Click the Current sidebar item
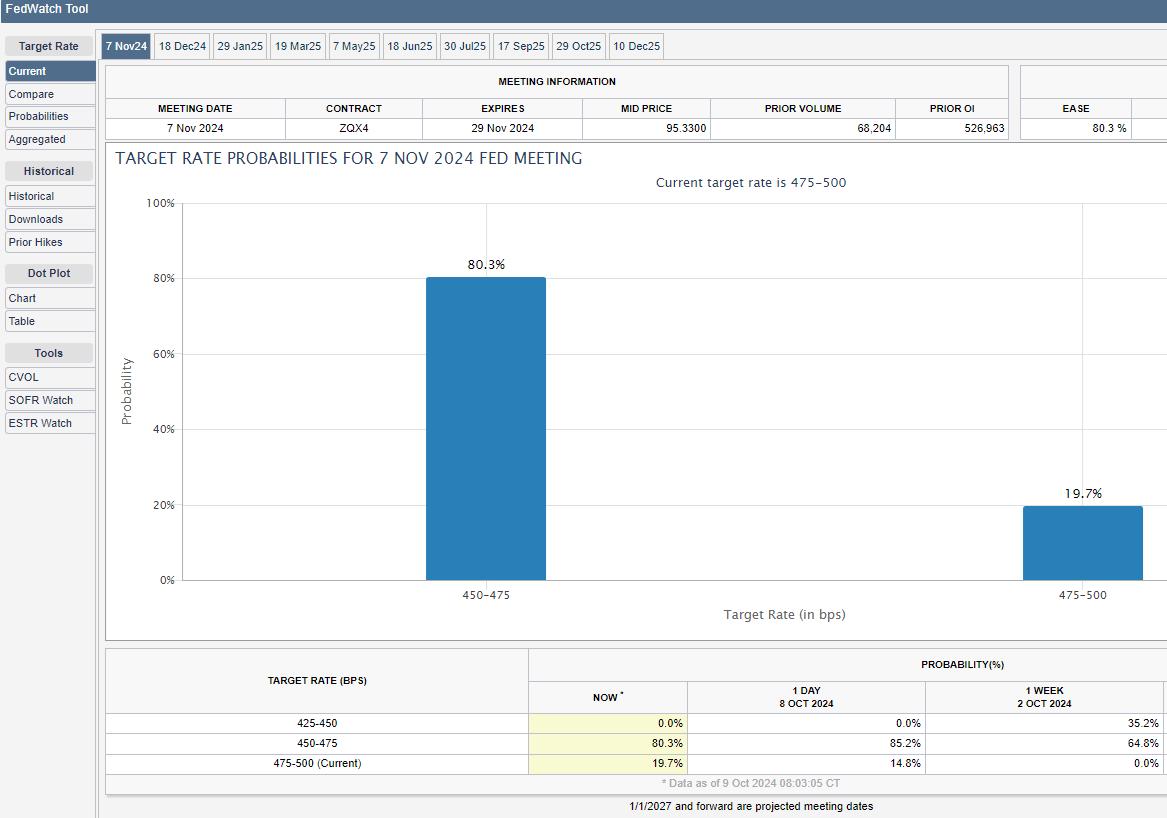Viewport: 1167px width, 818px height. click(x=50, y=71)
